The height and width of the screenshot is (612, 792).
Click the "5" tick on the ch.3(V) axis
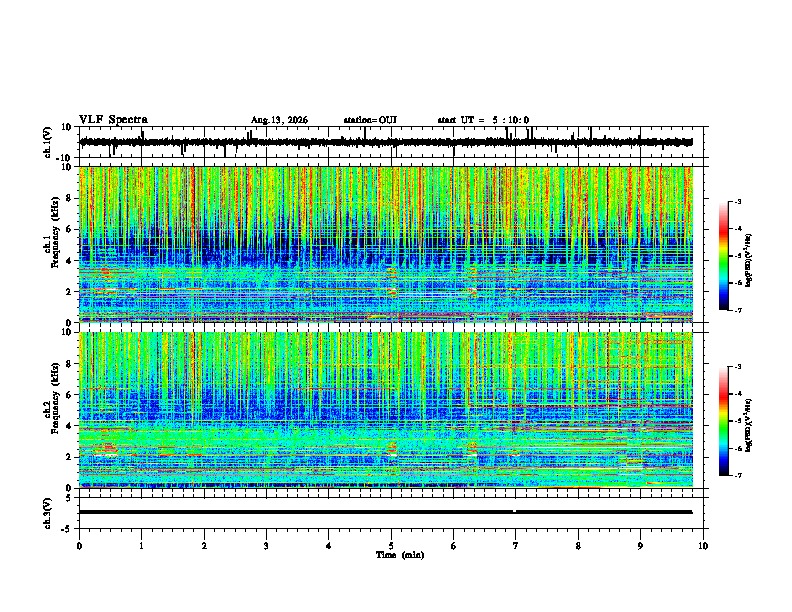(x=70, y=497)
